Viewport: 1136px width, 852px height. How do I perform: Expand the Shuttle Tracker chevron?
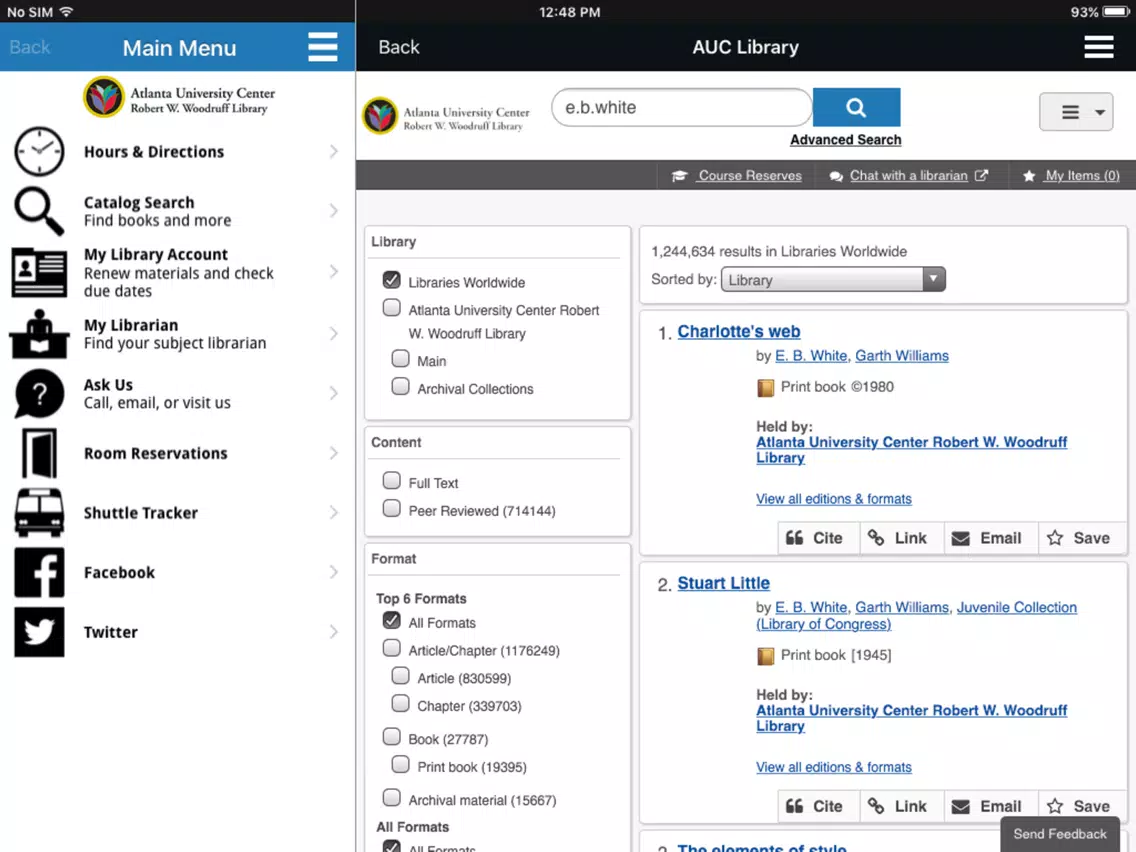[333, 513]
